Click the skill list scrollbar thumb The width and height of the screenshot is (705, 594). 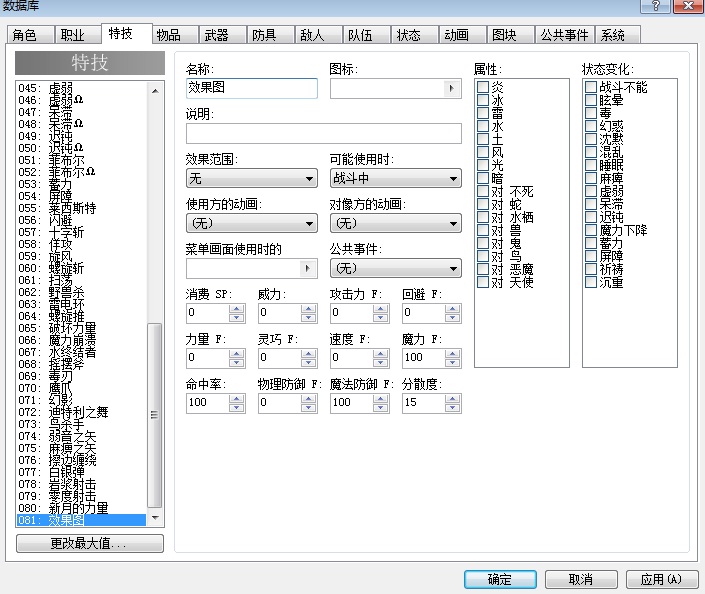(x=155, y=414)
